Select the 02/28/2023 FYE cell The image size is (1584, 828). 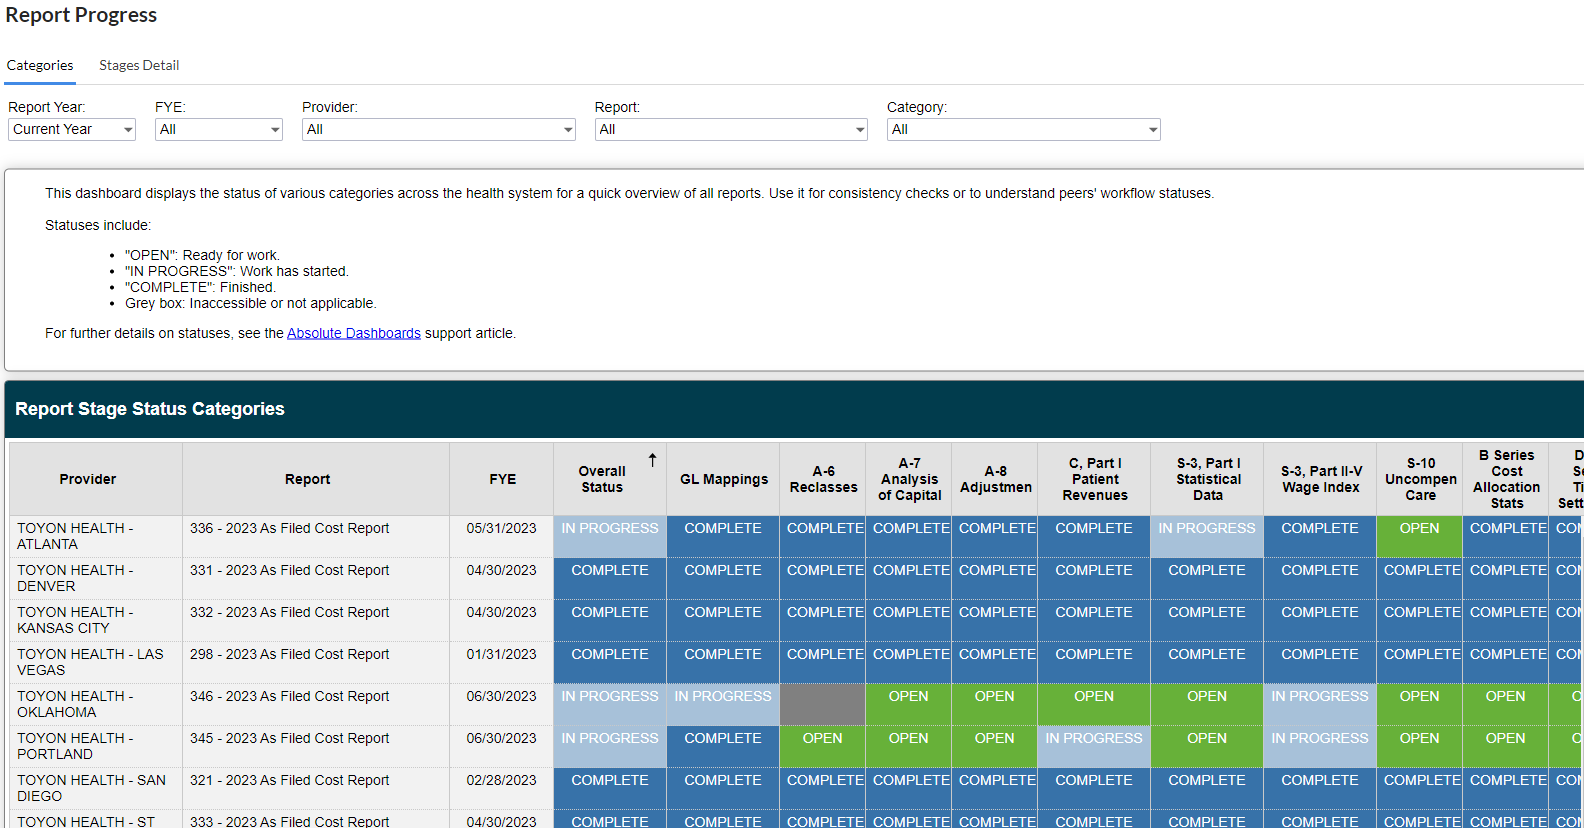tap(502, 788)
